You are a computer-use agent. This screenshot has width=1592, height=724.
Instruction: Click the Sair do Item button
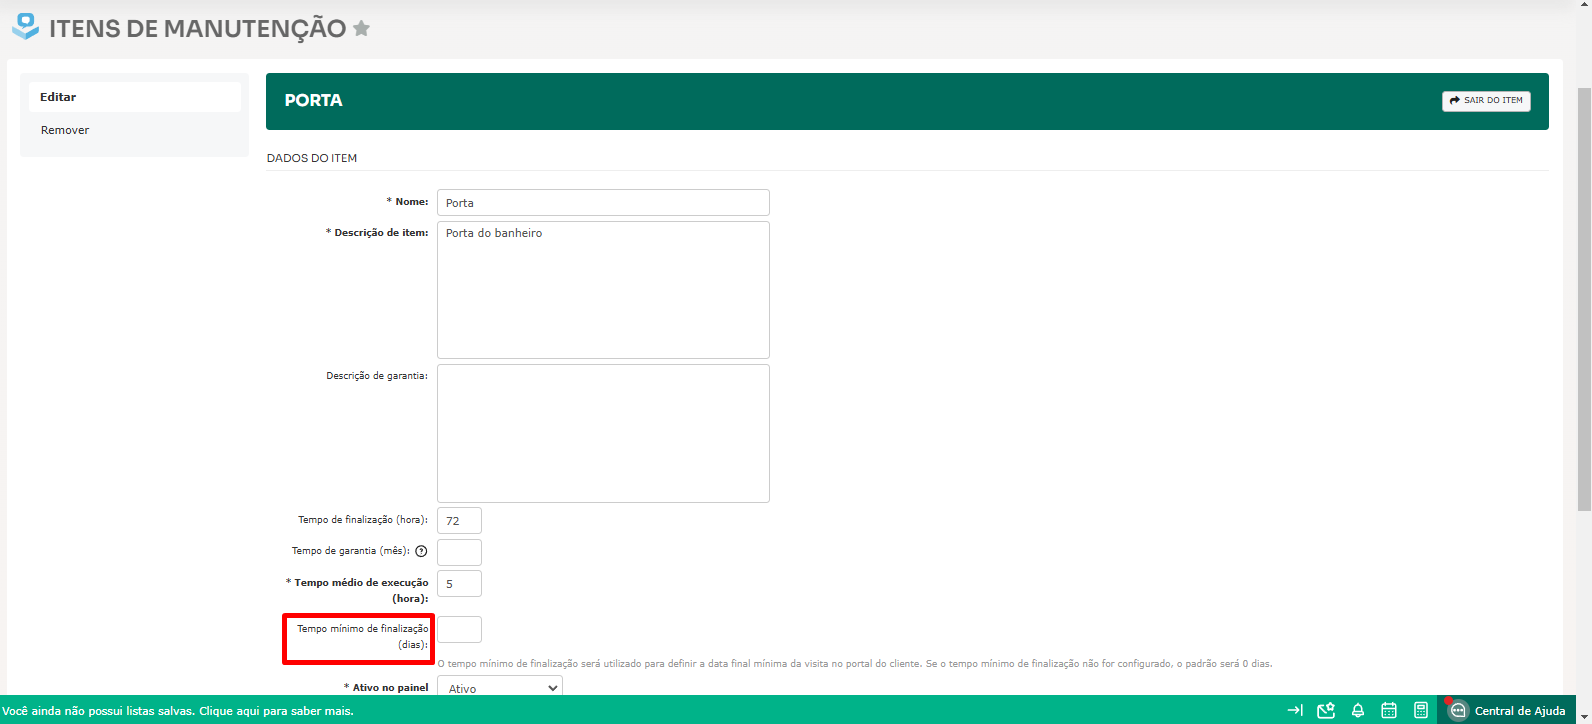coord(1486,101)
